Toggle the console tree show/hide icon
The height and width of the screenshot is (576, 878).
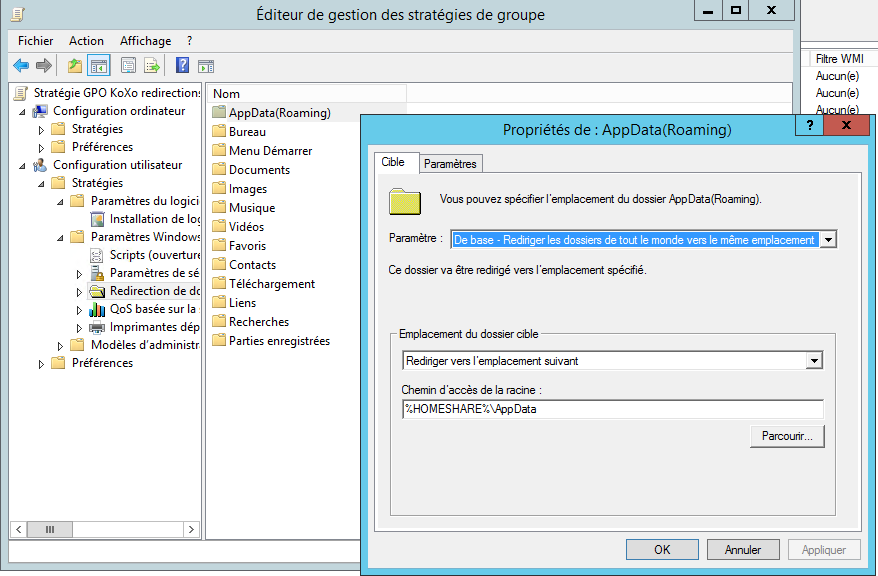point(99,66)
